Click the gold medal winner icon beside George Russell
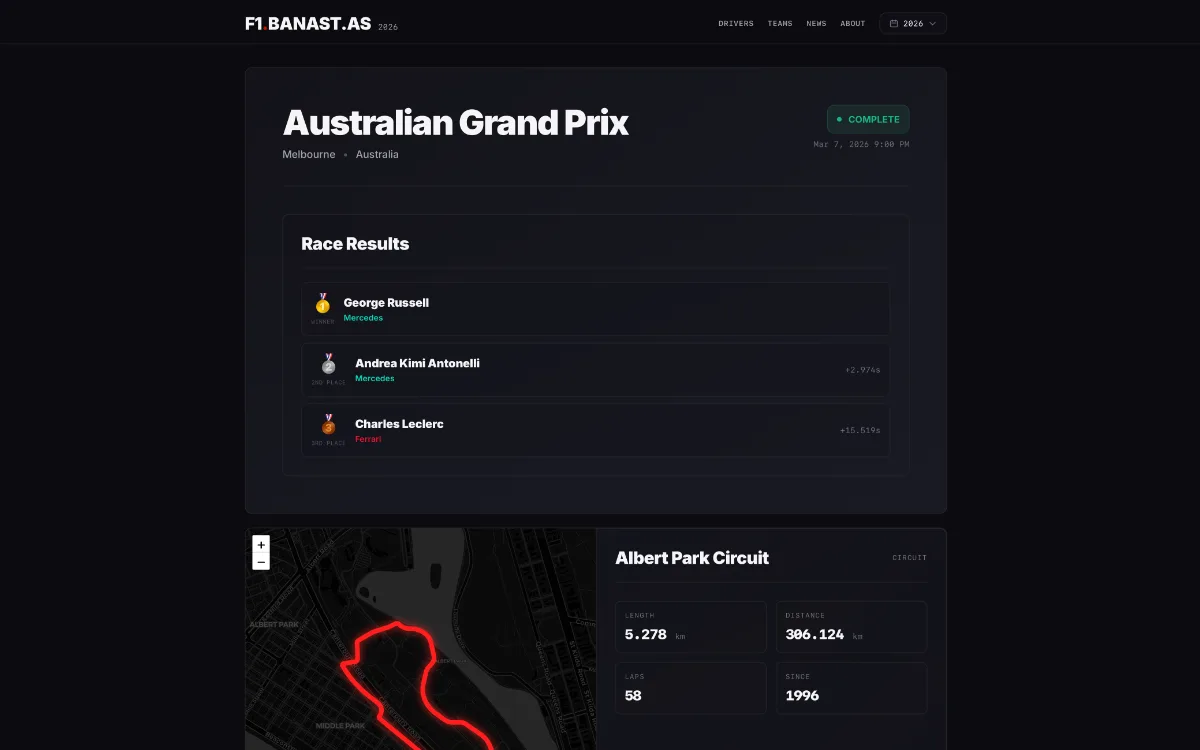1200x750 pixels. click(322, 305)
